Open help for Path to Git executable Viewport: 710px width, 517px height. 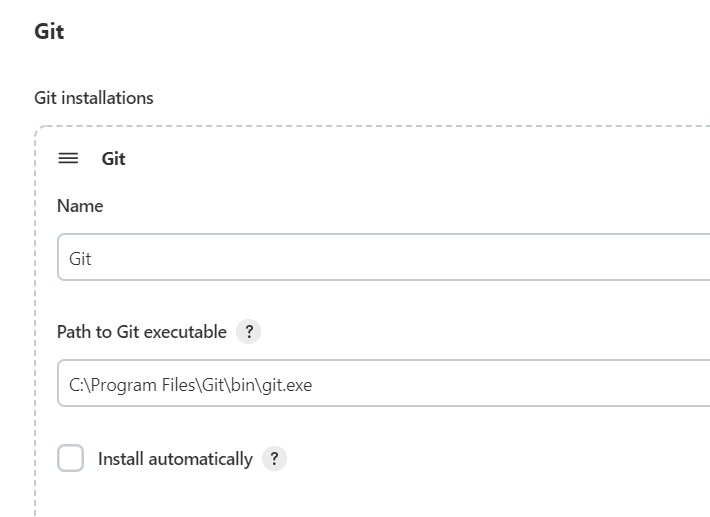pos(249,332)
